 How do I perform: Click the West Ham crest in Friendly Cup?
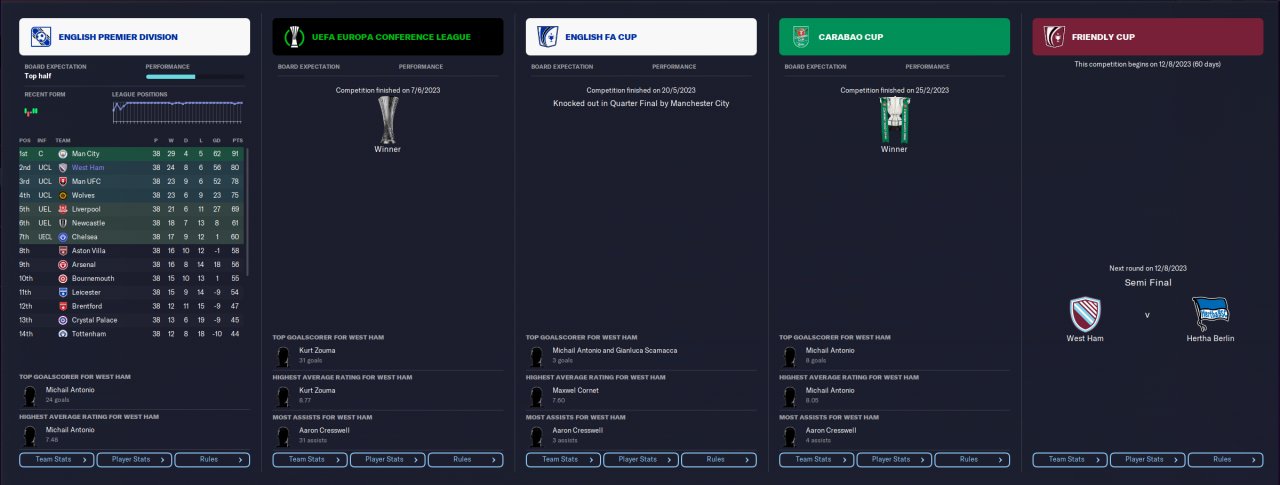tap(1084, 313)
